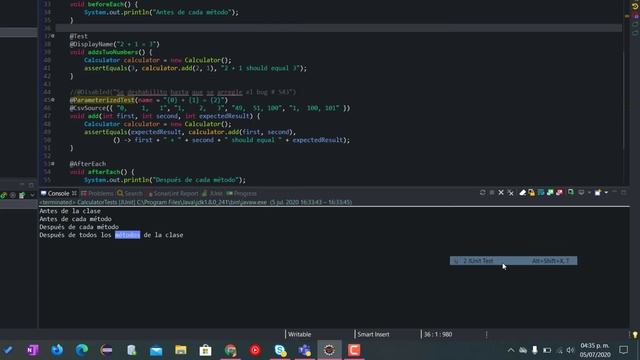Switch to the Problems tab
This screenshot has height=360, width=640.
97,193
